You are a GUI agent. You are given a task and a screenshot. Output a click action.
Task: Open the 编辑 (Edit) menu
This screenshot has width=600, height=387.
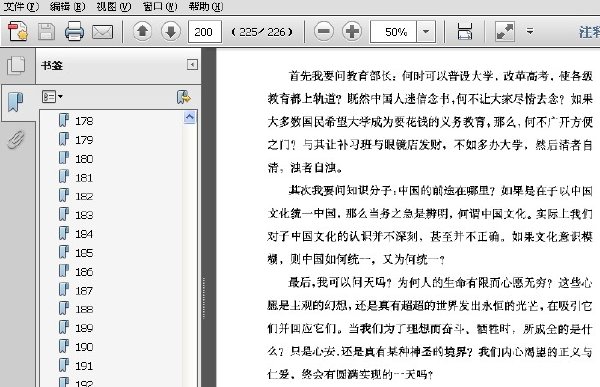(68, 7)
